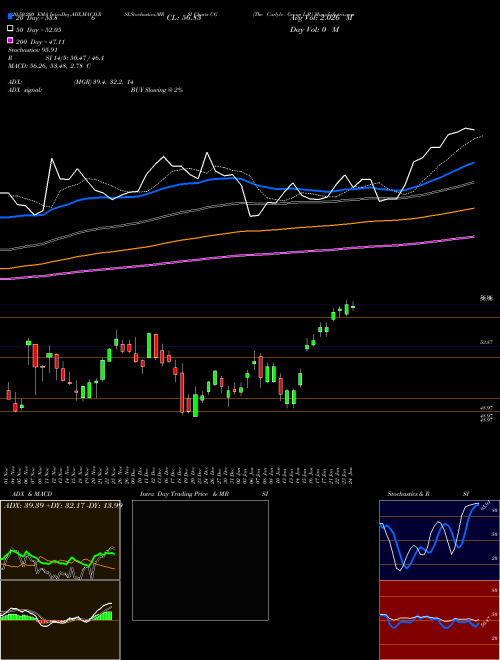This screenshot has width=500, height=660.
Task: Click the '50 Day - 52.05' legend text
Action: [x=38, y=29]
